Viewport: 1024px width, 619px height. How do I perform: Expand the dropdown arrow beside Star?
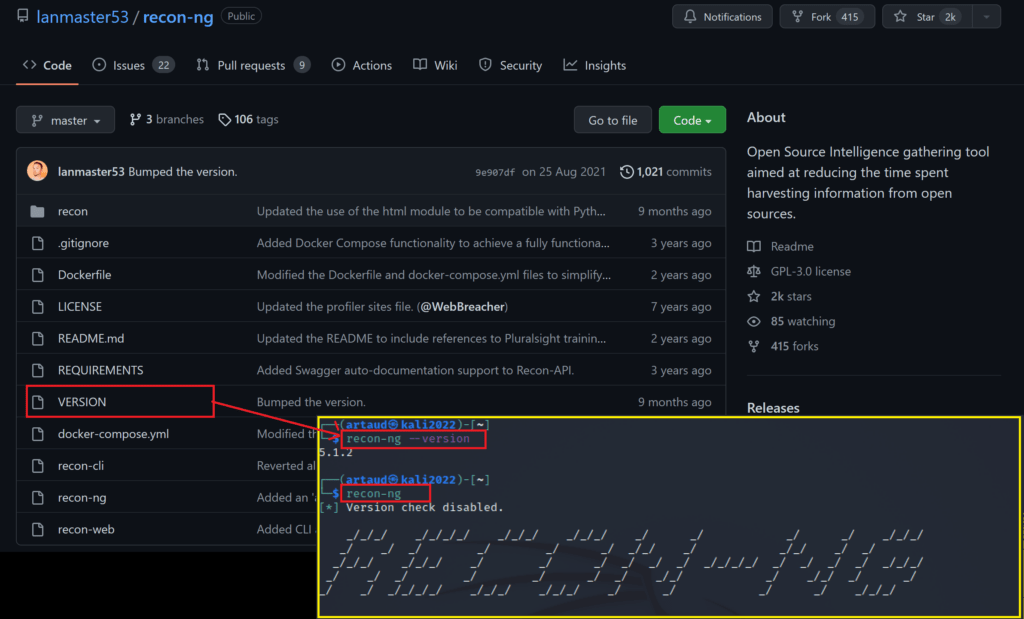986,17
